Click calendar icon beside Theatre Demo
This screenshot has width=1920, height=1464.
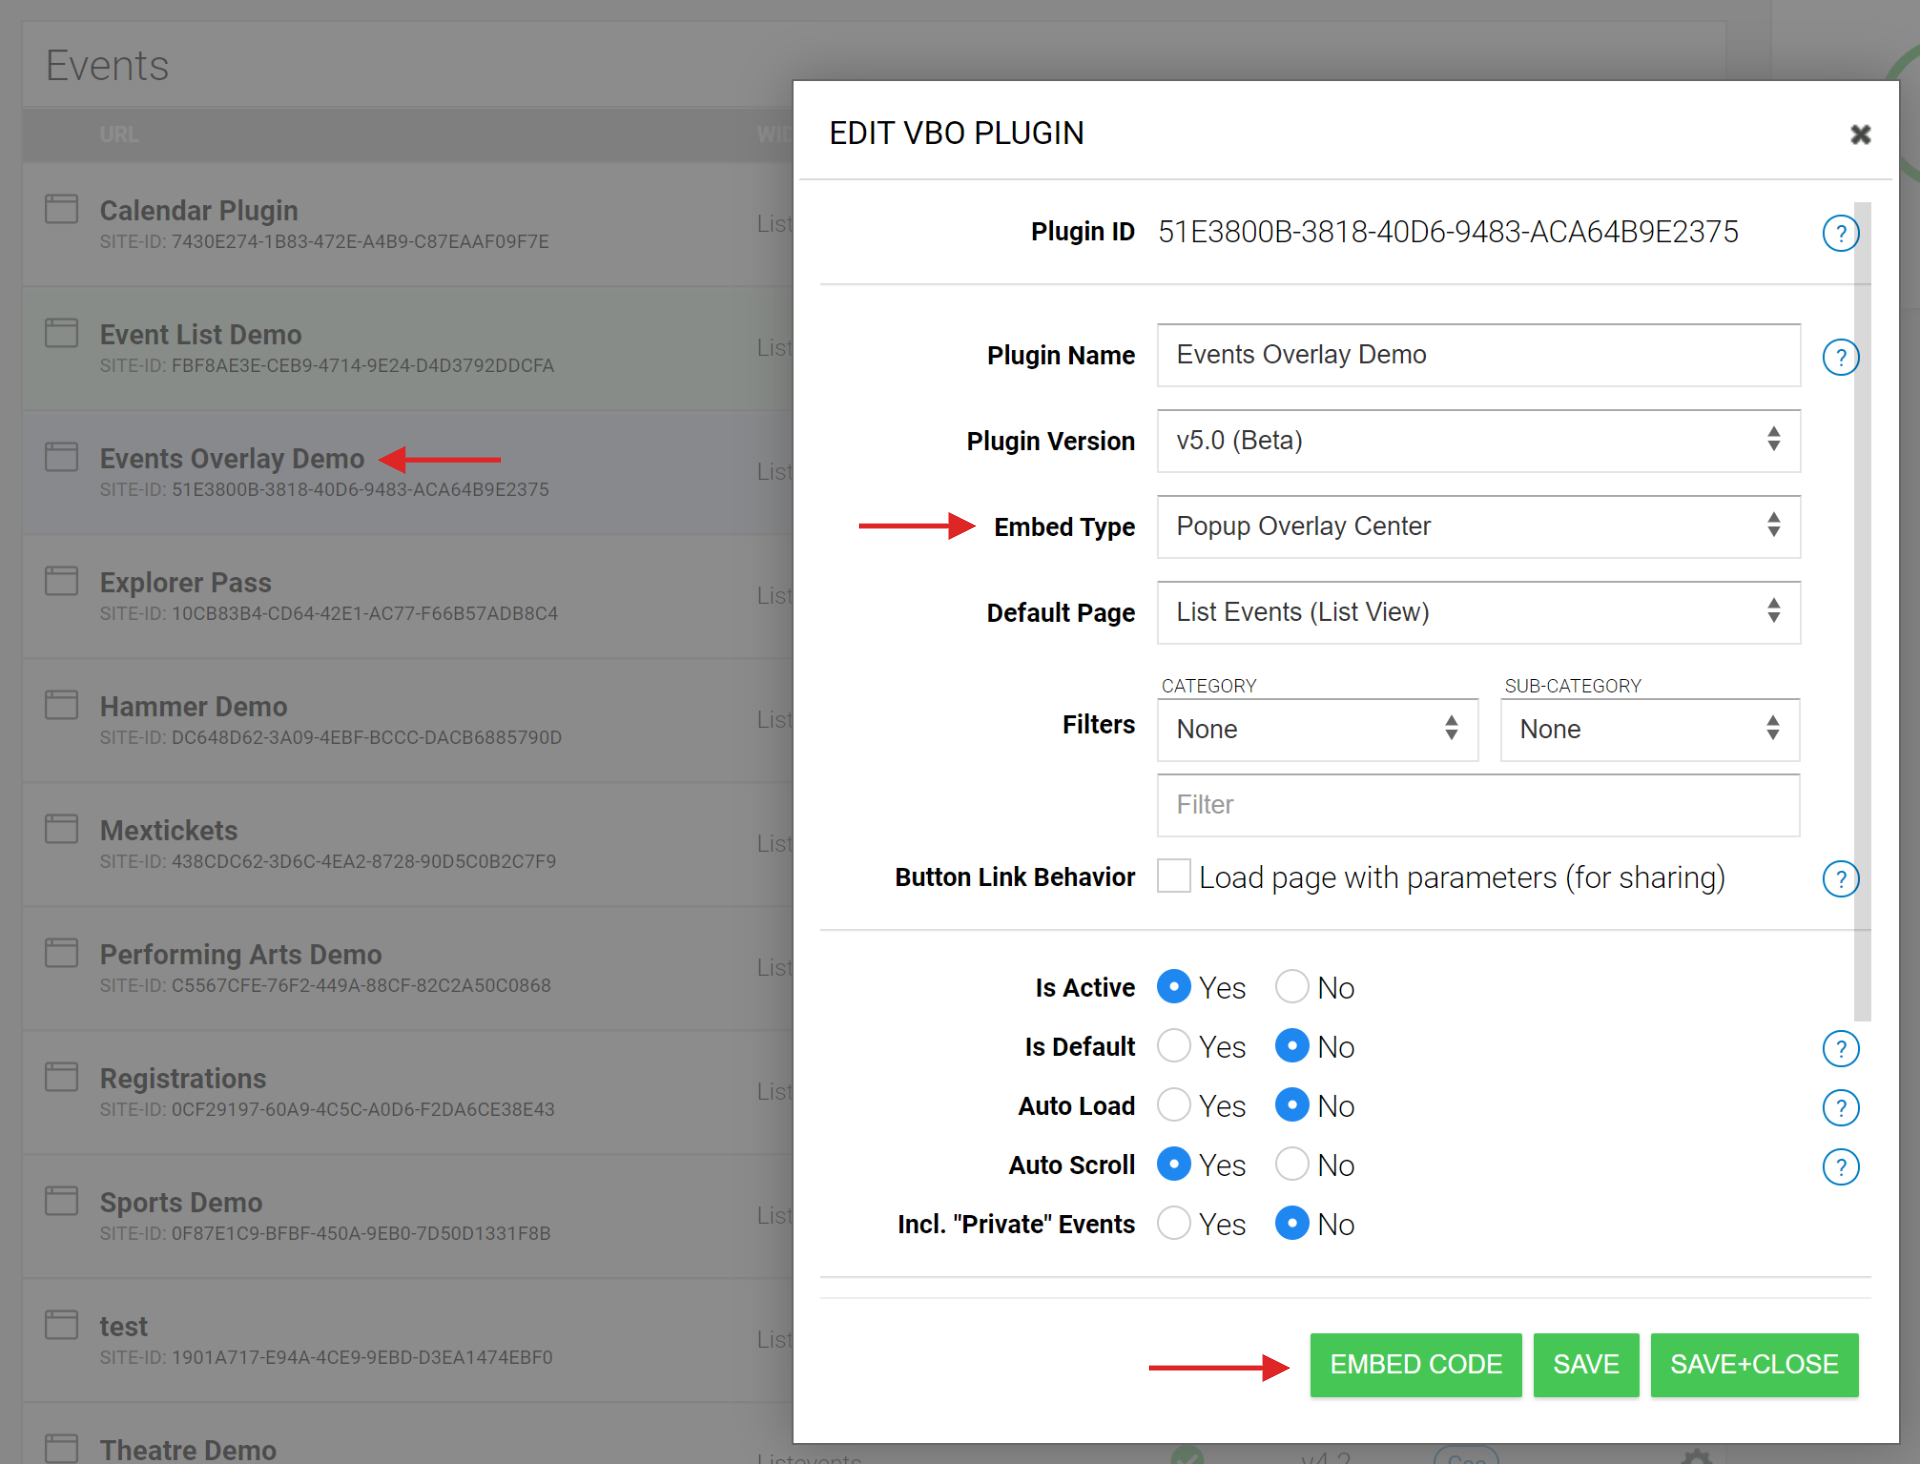[x=62, y=1448]
